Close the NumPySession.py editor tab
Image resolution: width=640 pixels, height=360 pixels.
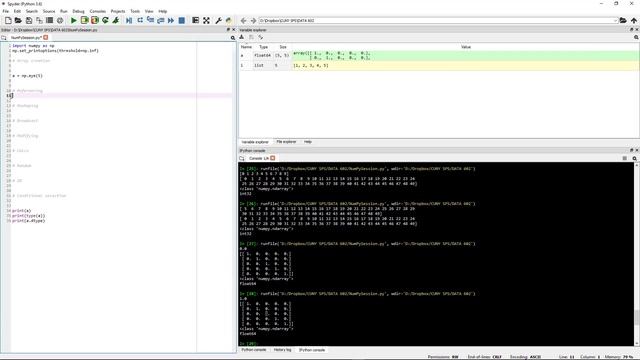tap(46, 37)
